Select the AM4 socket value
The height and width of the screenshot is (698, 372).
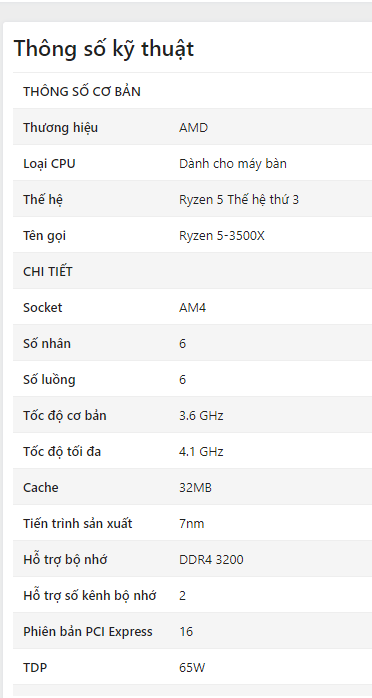(193, 308)
